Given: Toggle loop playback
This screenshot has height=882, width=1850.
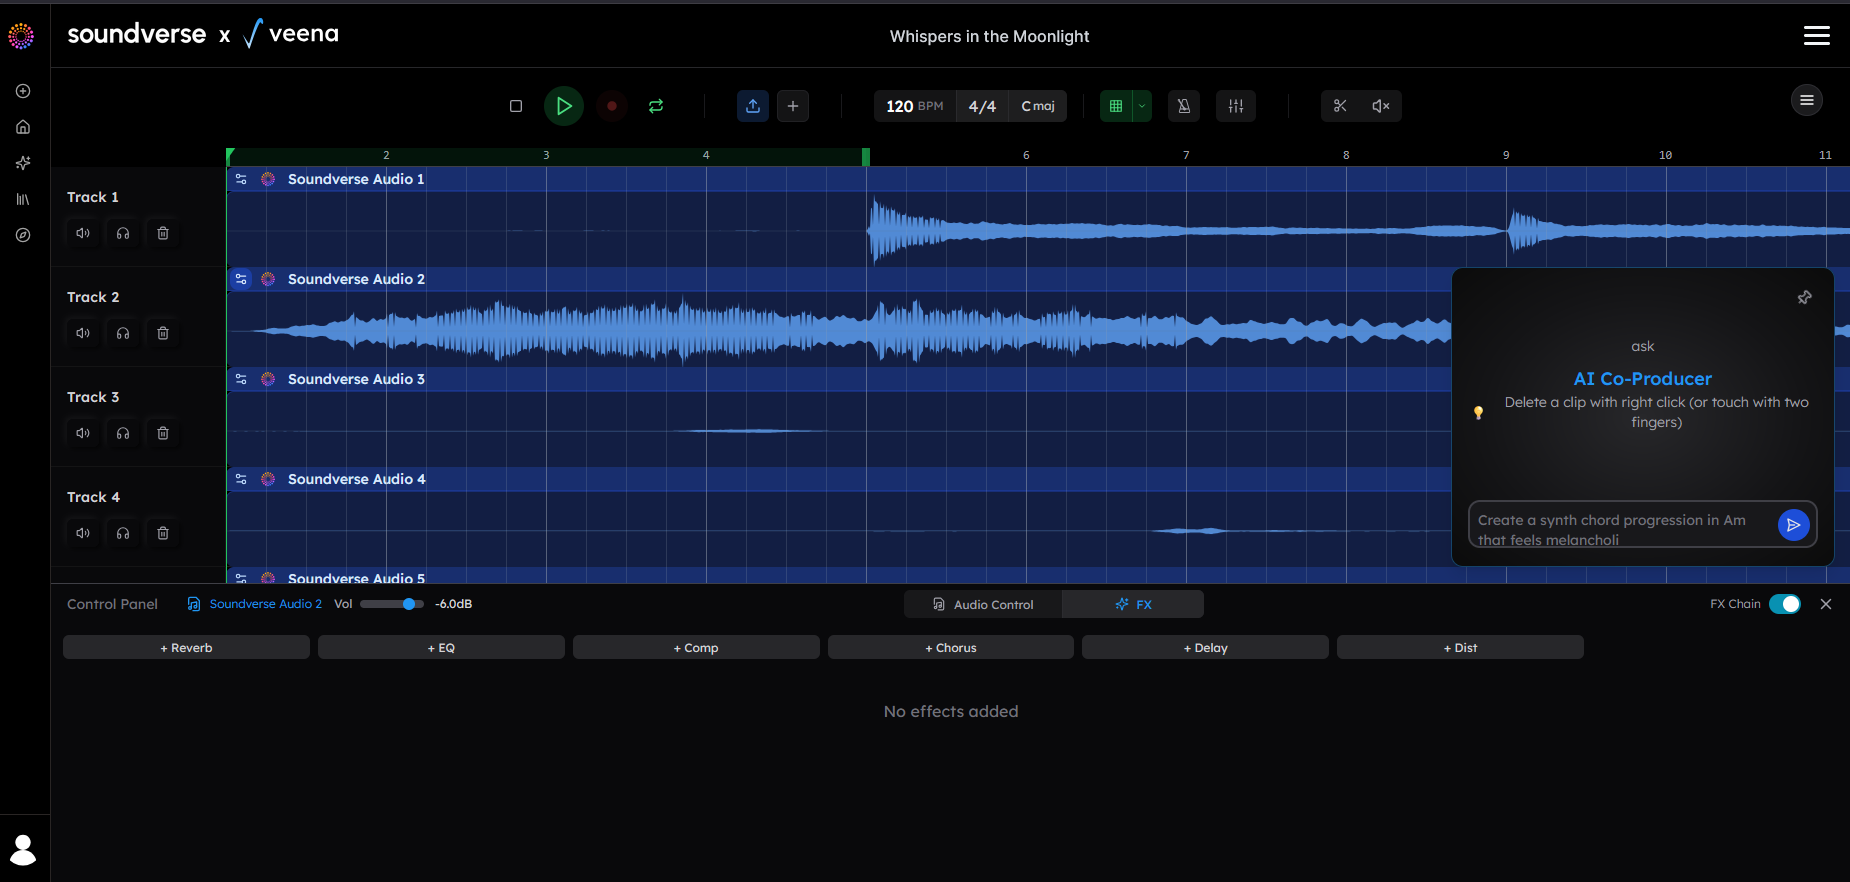Looking at the screenshot, I should point(656,106).
